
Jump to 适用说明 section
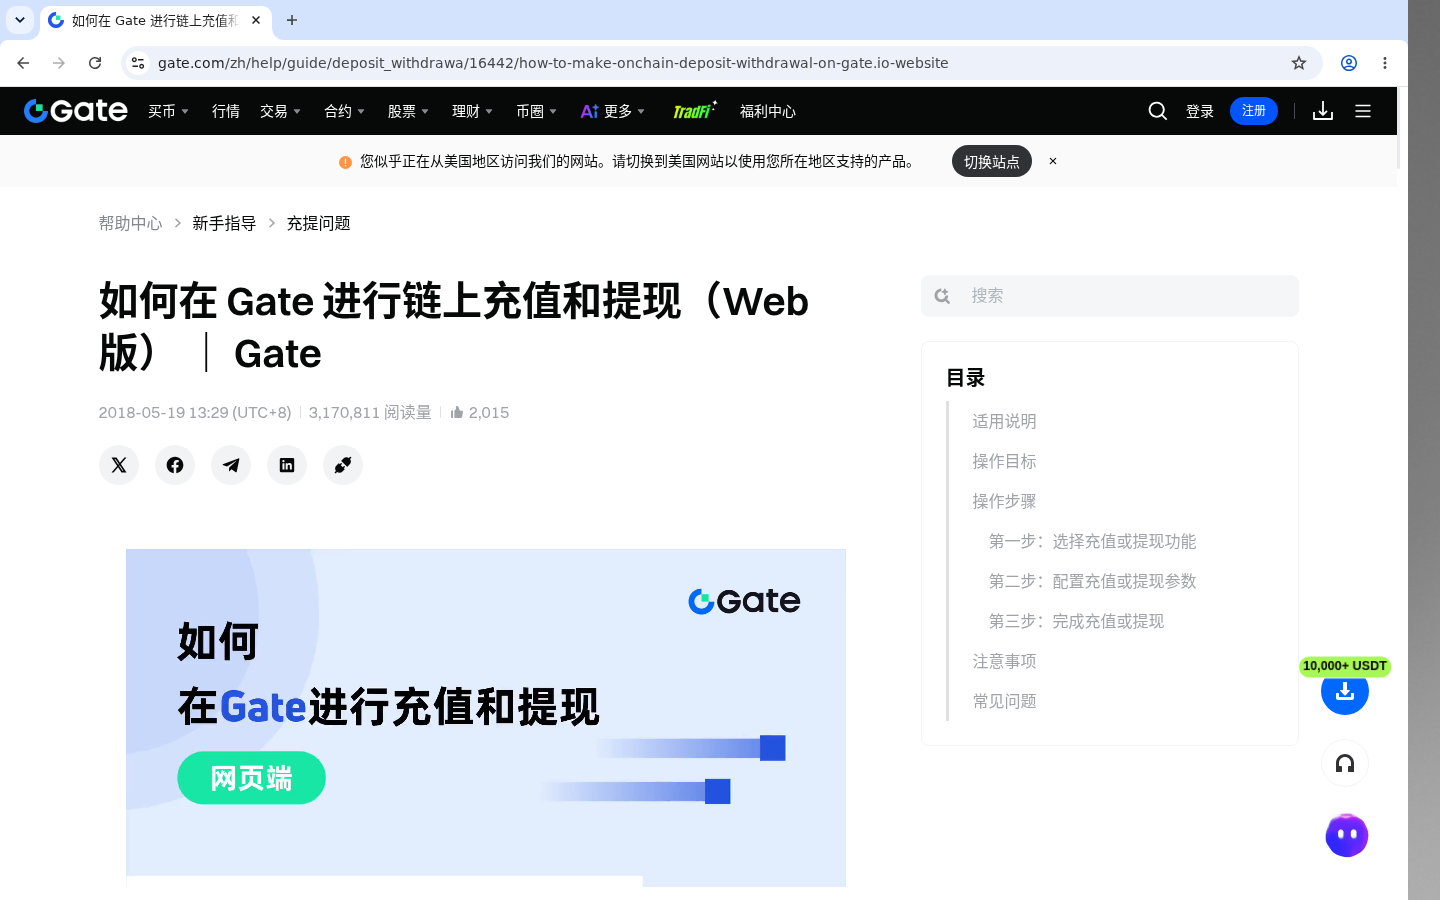tap(1004, 421)
